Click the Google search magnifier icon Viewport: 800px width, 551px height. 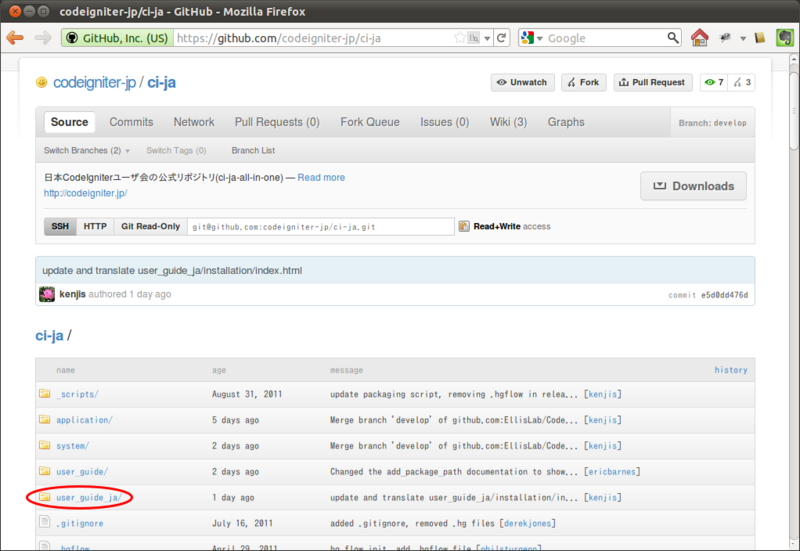tap(673, 38)
